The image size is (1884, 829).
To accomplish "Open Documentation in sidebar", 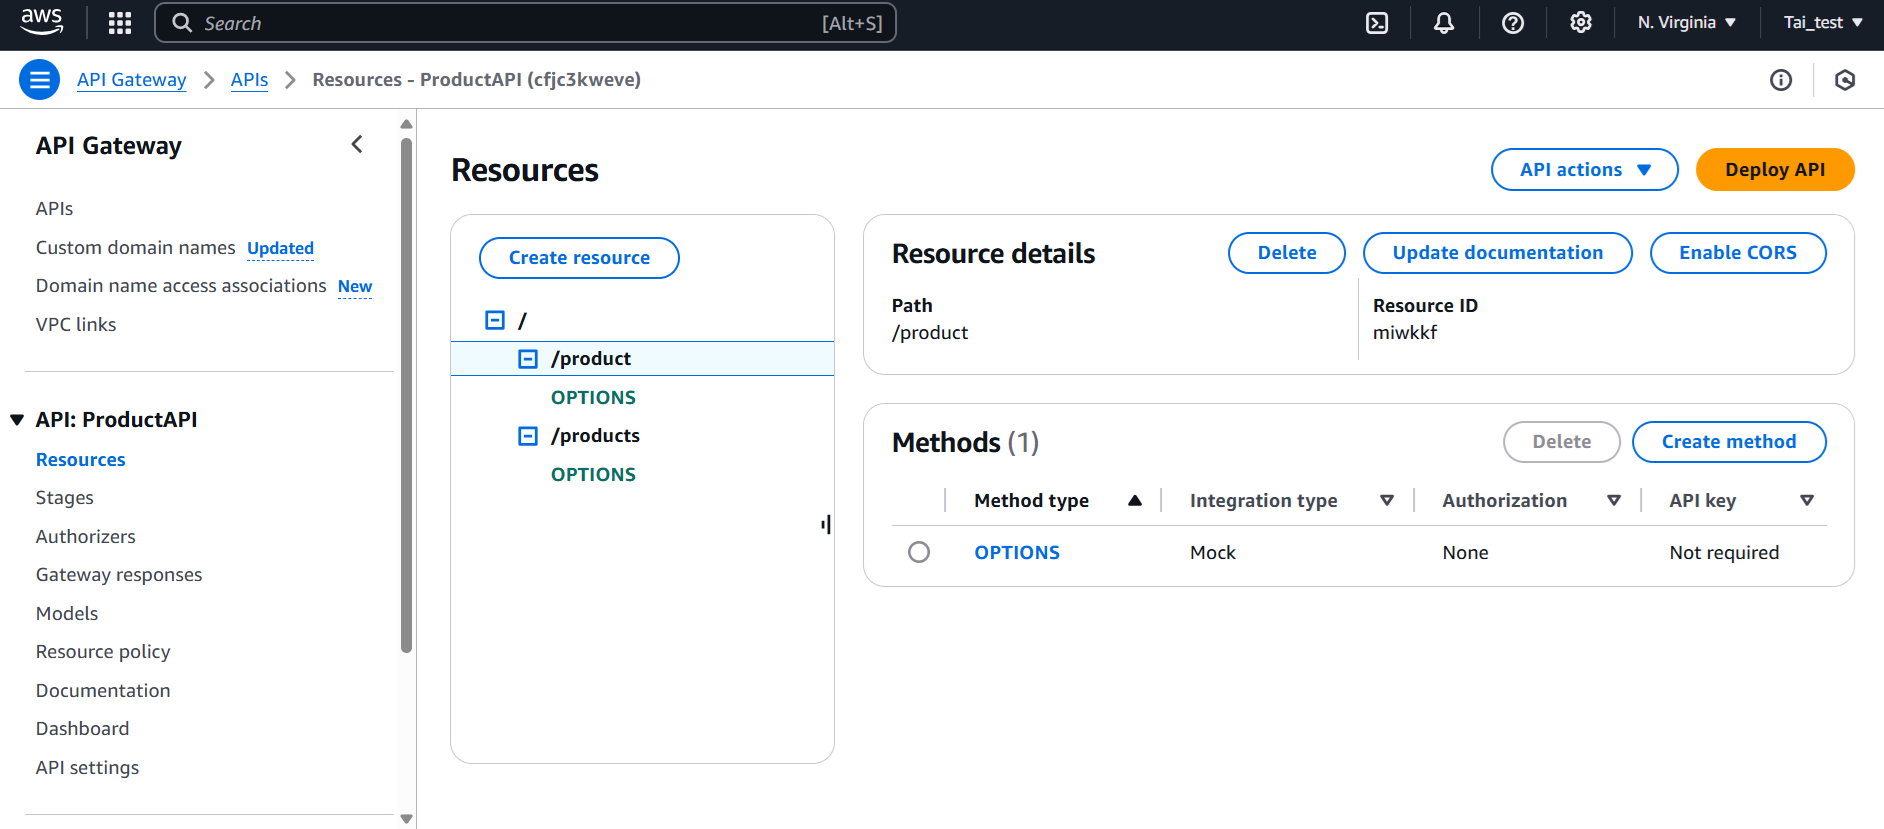I will [x=103, y=691].
